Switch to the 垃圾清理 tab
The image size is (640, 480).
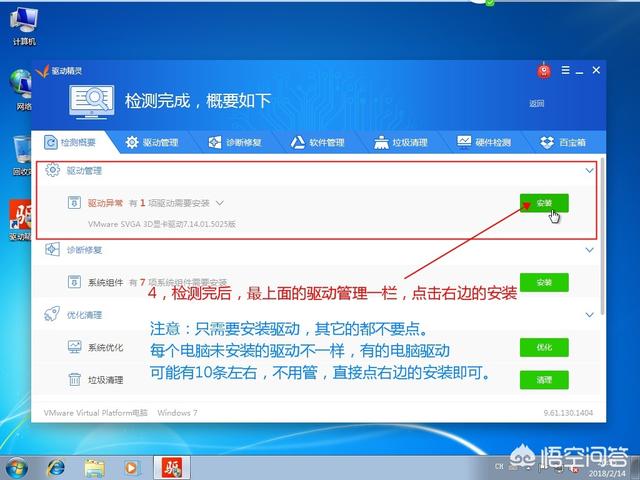point(401,142)
